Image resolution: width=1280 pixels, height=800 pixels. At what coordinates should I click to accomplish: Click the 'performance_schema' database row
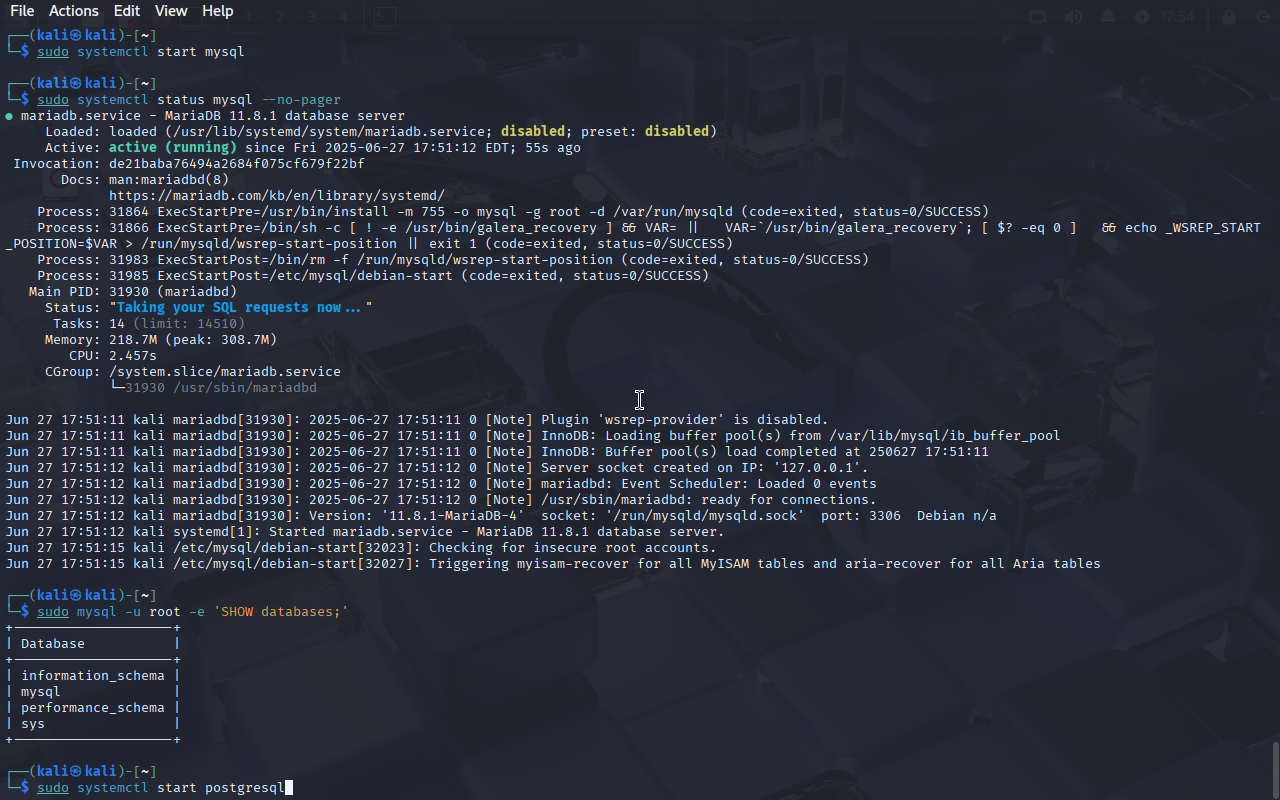tap(93, 708)
